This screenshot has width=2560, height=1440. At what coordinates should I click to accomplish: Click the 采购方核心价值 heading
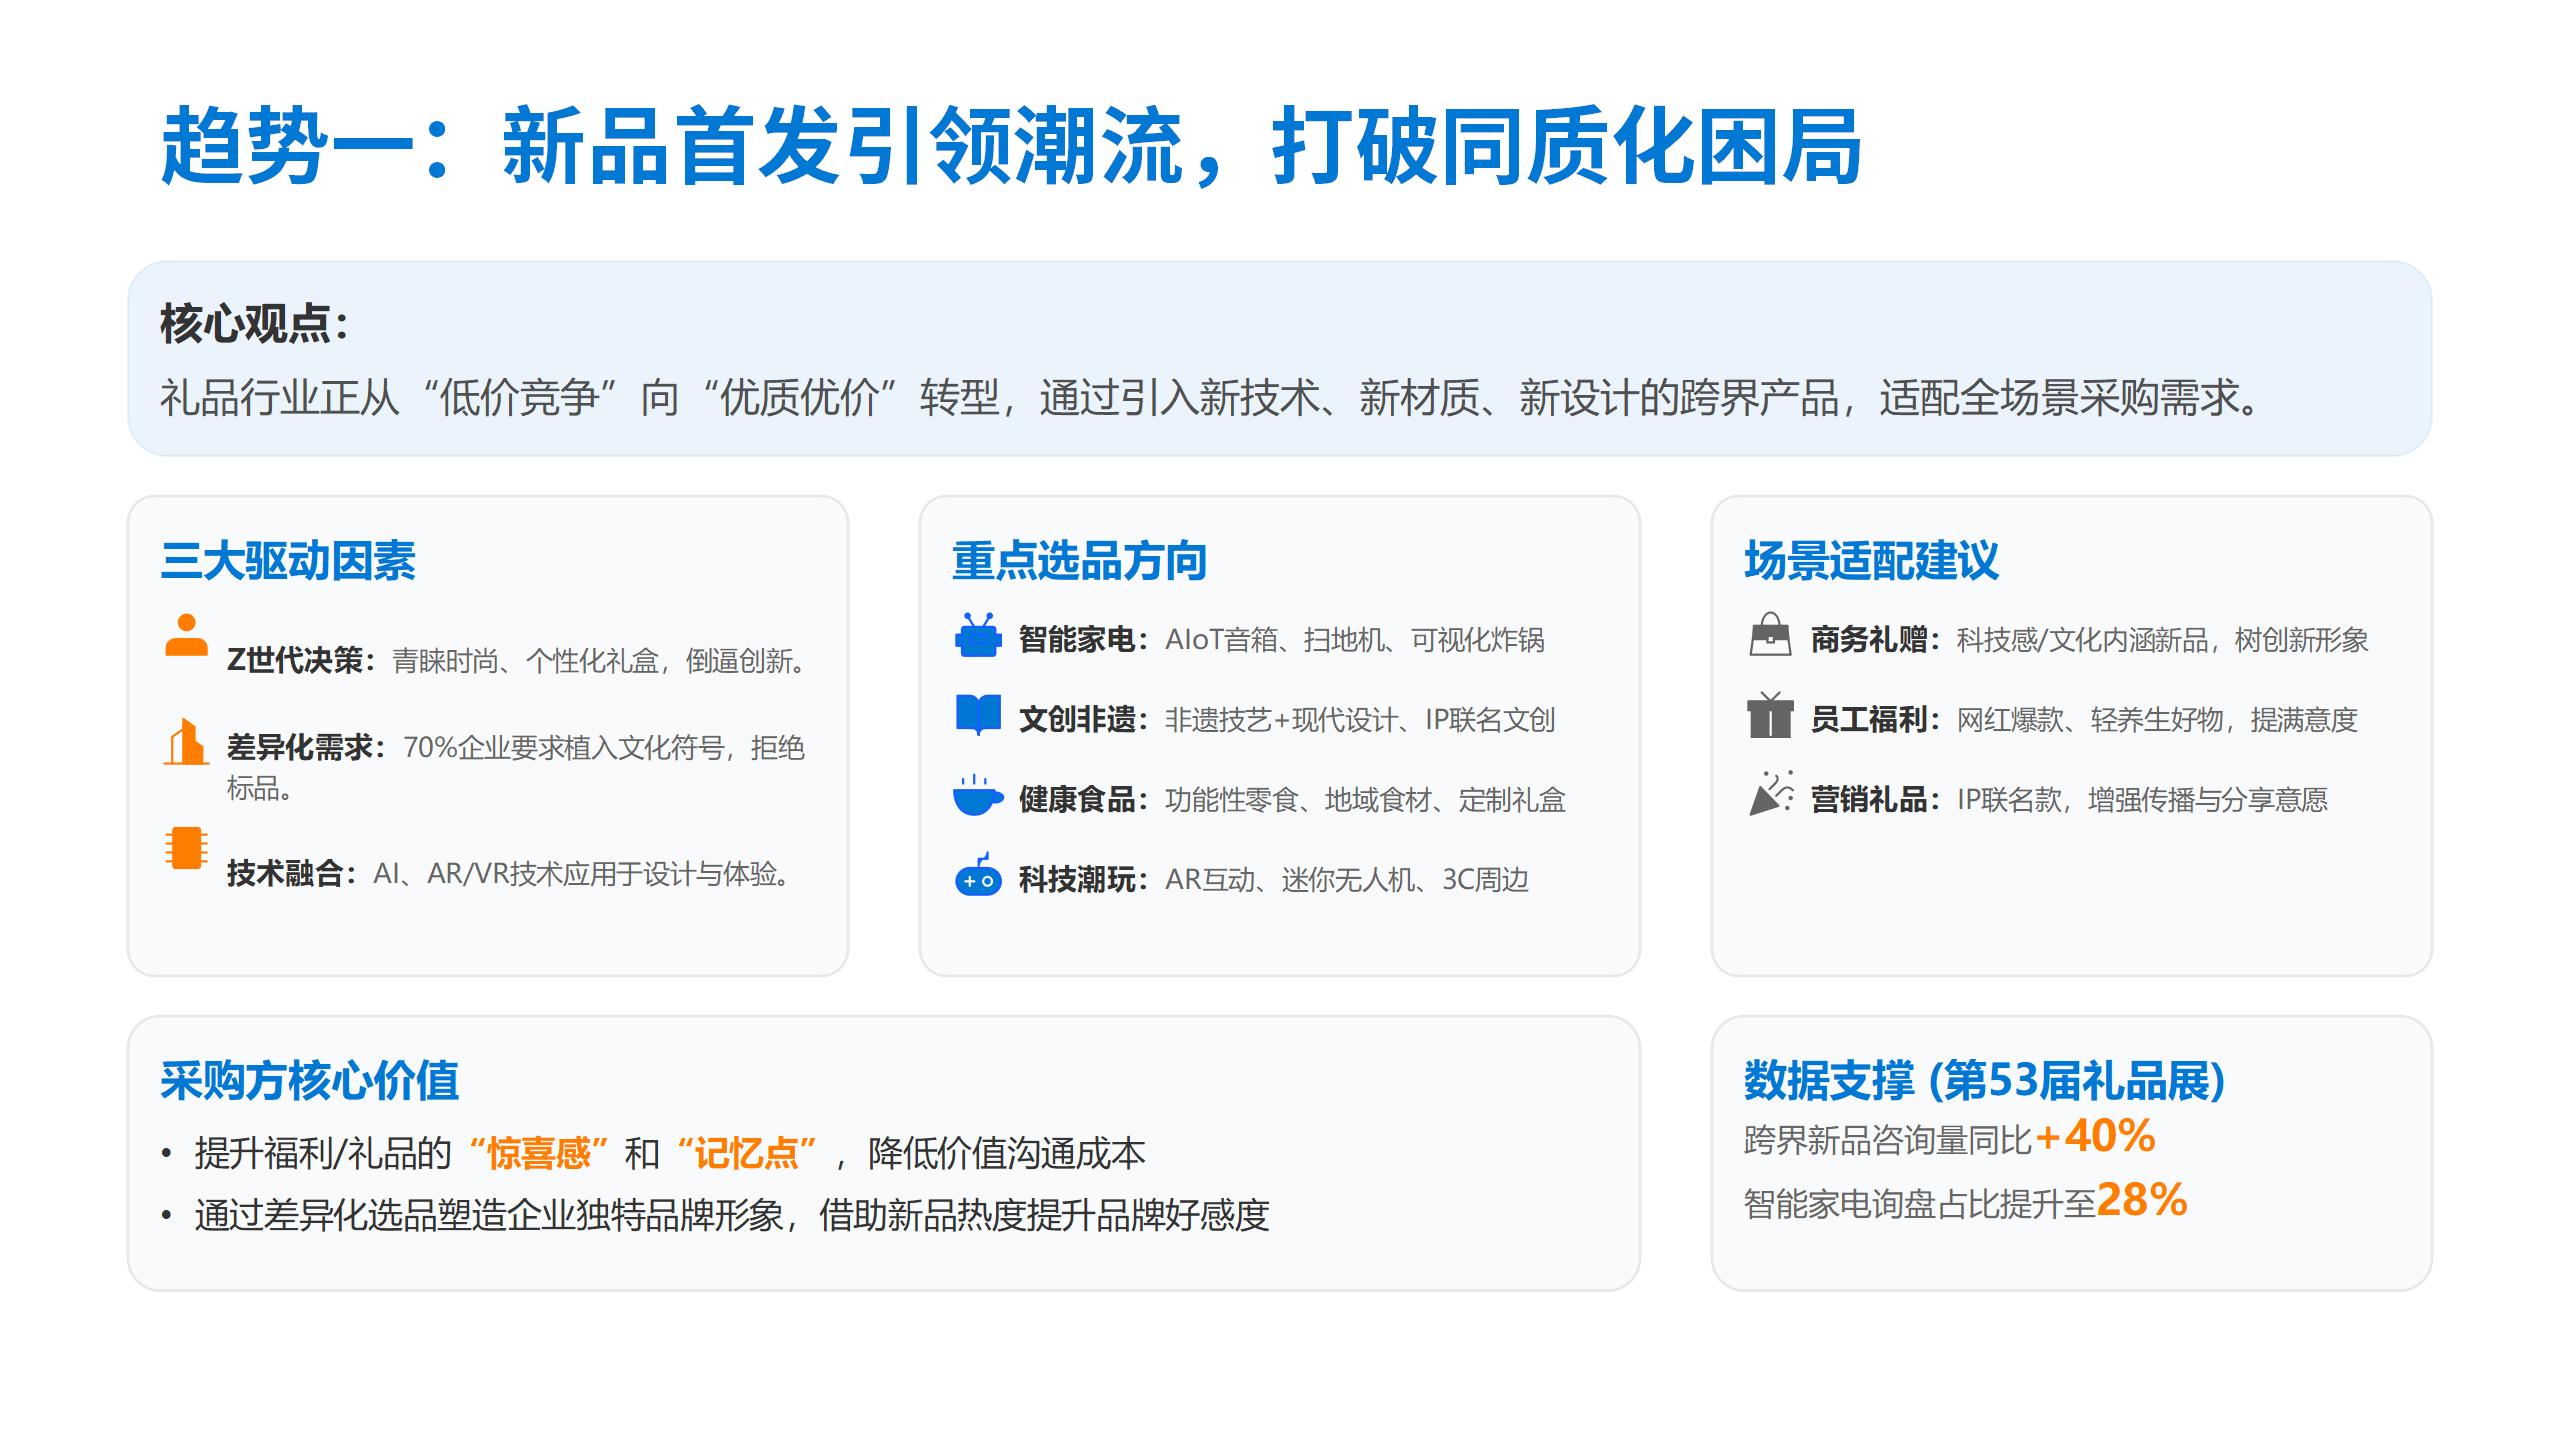click(x=309, y=1080)
